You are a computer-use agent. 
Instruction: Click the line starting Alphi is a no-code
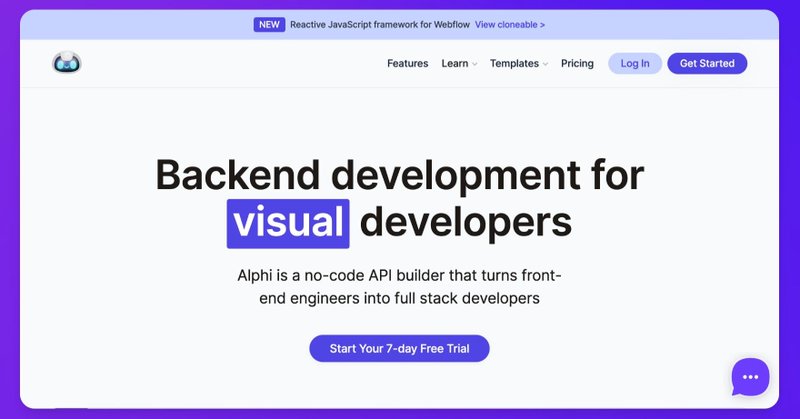click(x=399, y=276)
